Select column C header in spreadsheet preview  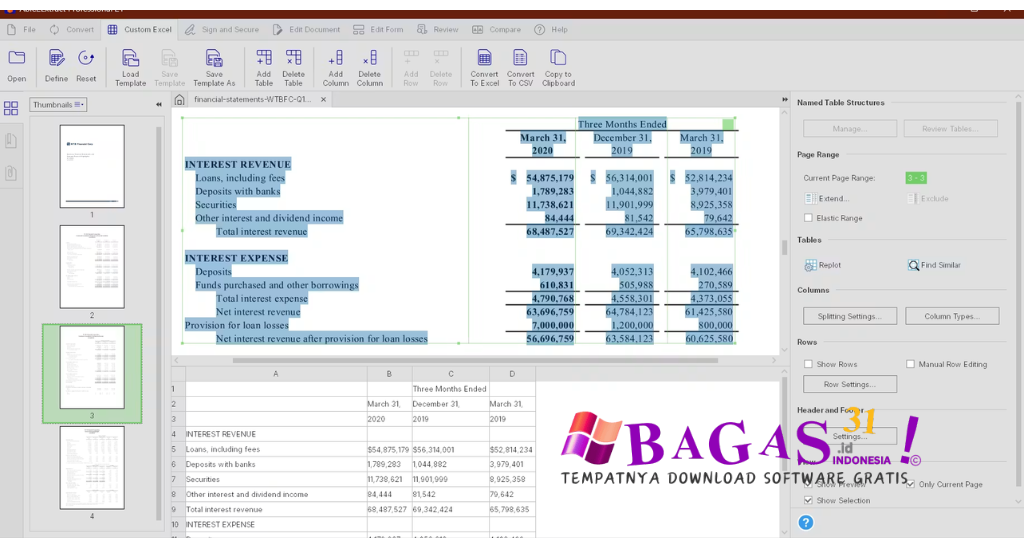tap(451, 374)
